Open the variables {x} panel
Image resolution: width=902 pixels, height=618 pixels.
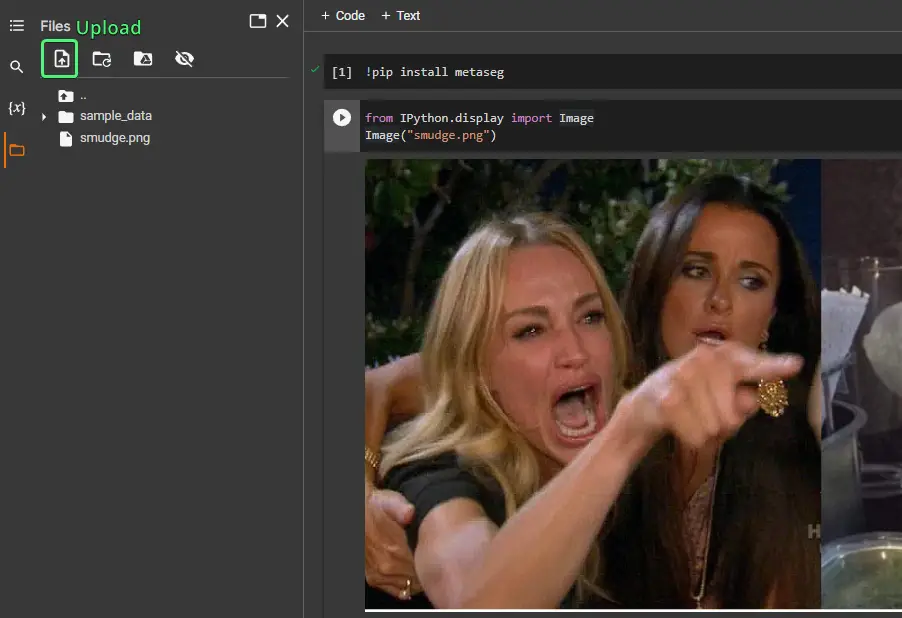(17, 108)
